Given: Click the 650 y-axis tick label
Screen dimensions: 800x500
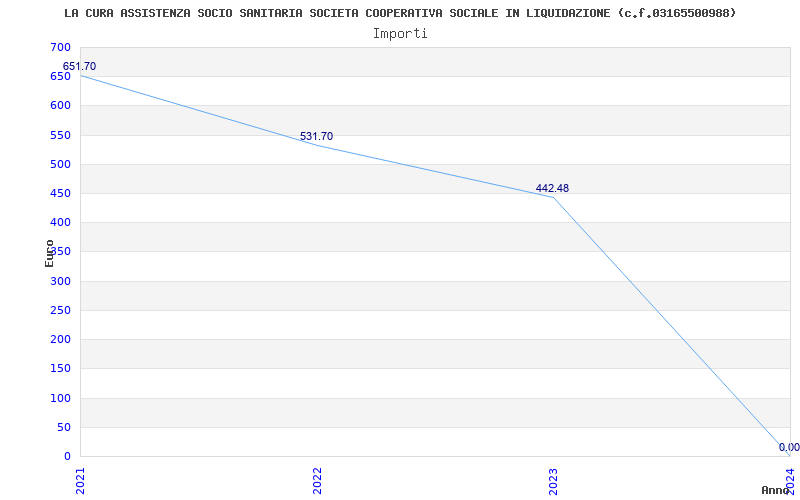Looking at the screenshot, I should [60, 77].
